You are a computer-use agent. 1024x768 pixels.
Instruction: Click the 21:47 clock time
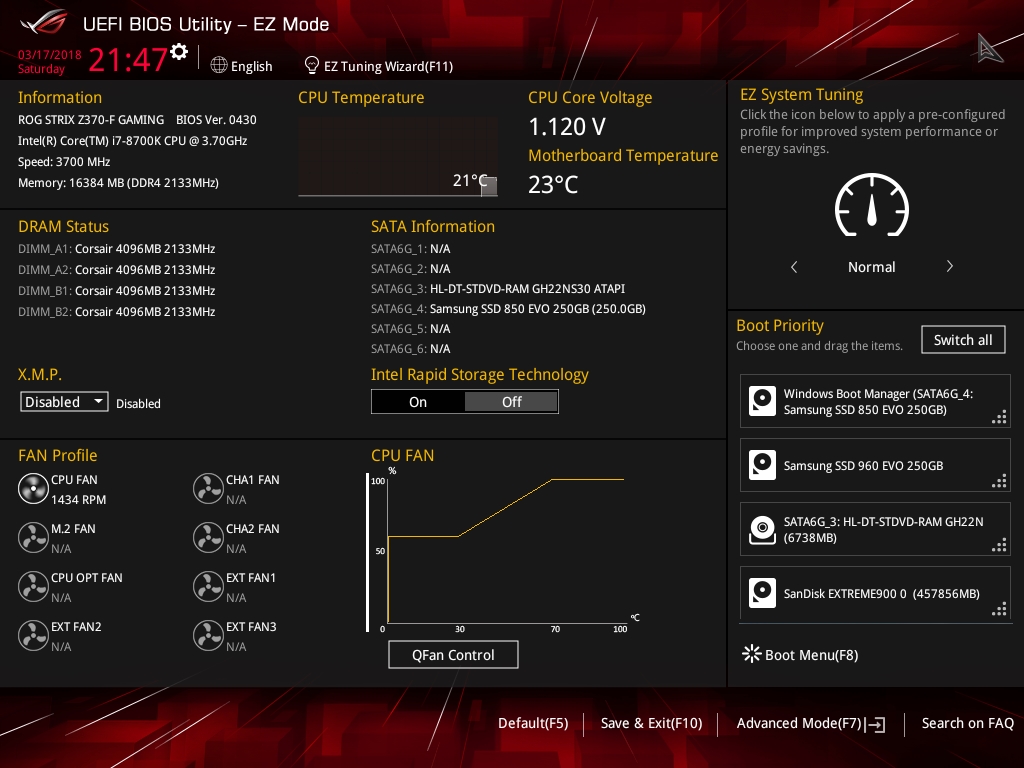(x=128, y=59)
